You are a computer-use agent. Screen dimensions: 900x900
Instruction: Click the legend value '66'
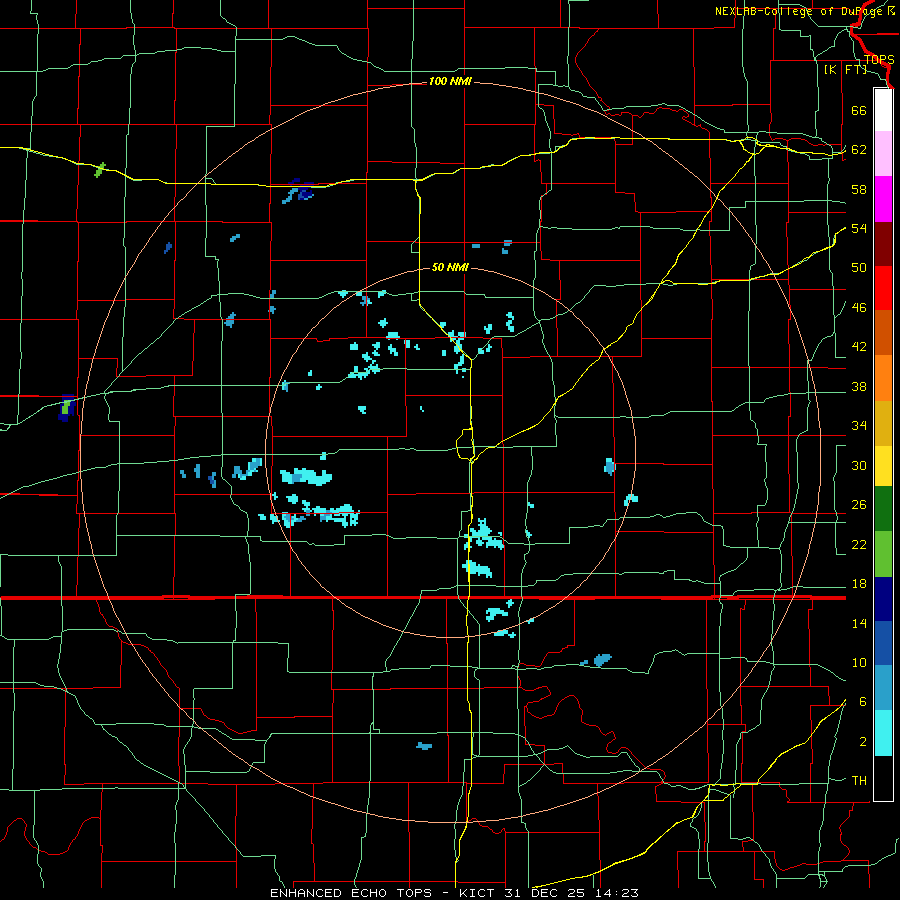pos(859,111)
